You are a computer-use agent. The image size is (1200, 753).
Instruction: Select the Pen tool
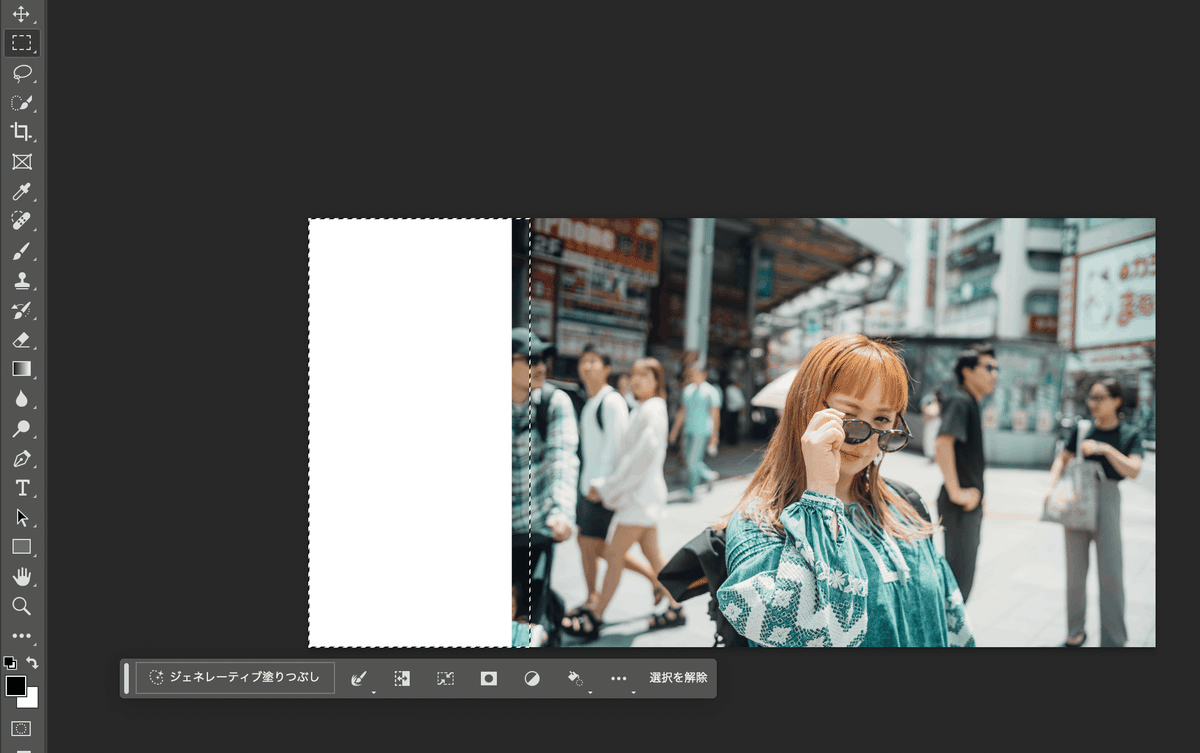pos(21,459)
